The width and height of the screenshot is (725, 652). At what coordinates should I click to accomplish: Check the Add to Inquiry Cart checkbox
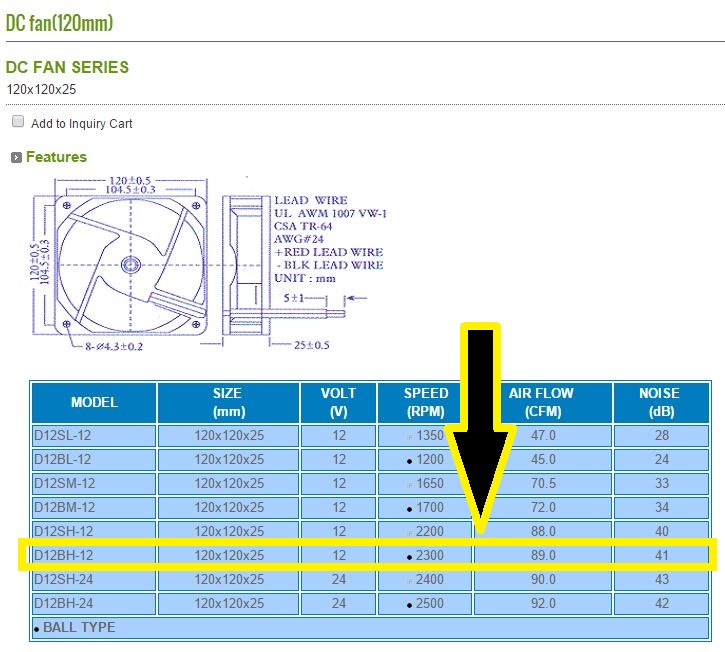coord(18,122)
